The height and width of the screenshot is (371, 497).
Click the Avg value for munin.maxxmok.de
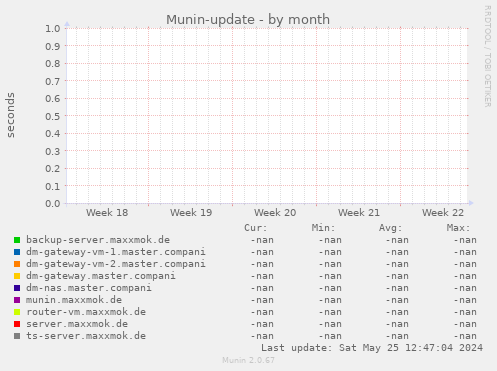click(x=397, y=300)
